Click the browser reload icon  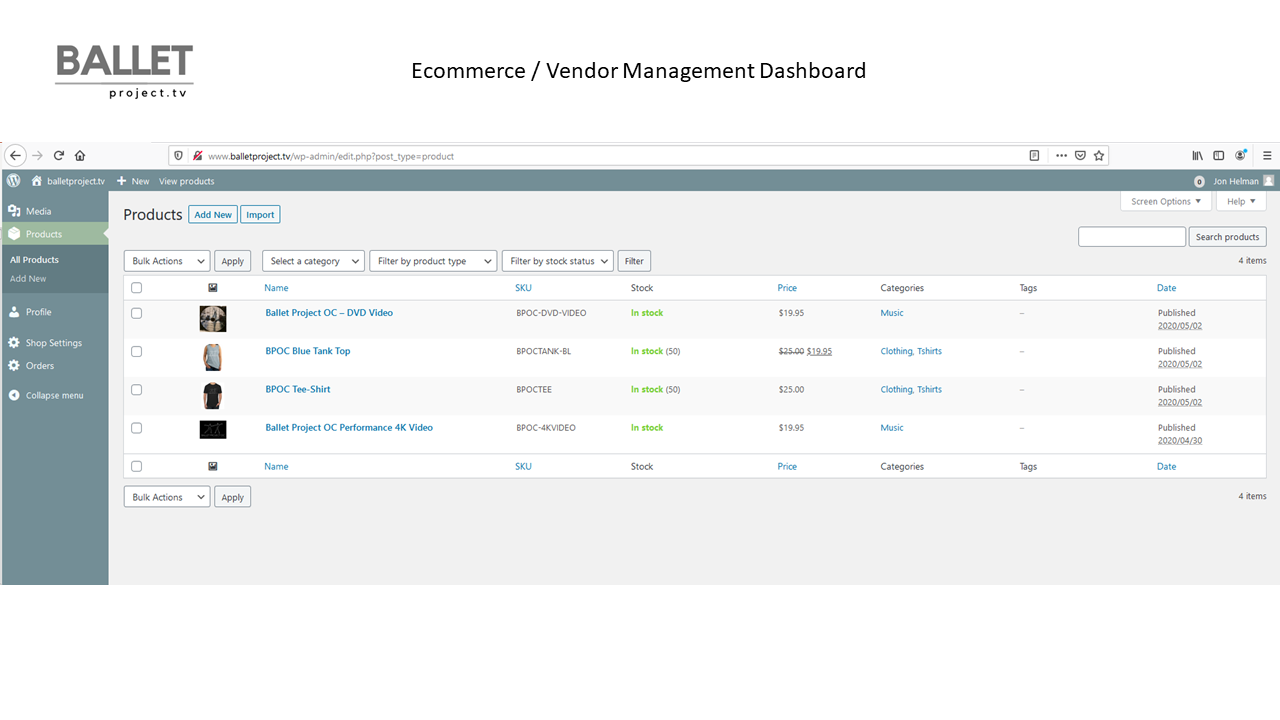click(59, 156)
